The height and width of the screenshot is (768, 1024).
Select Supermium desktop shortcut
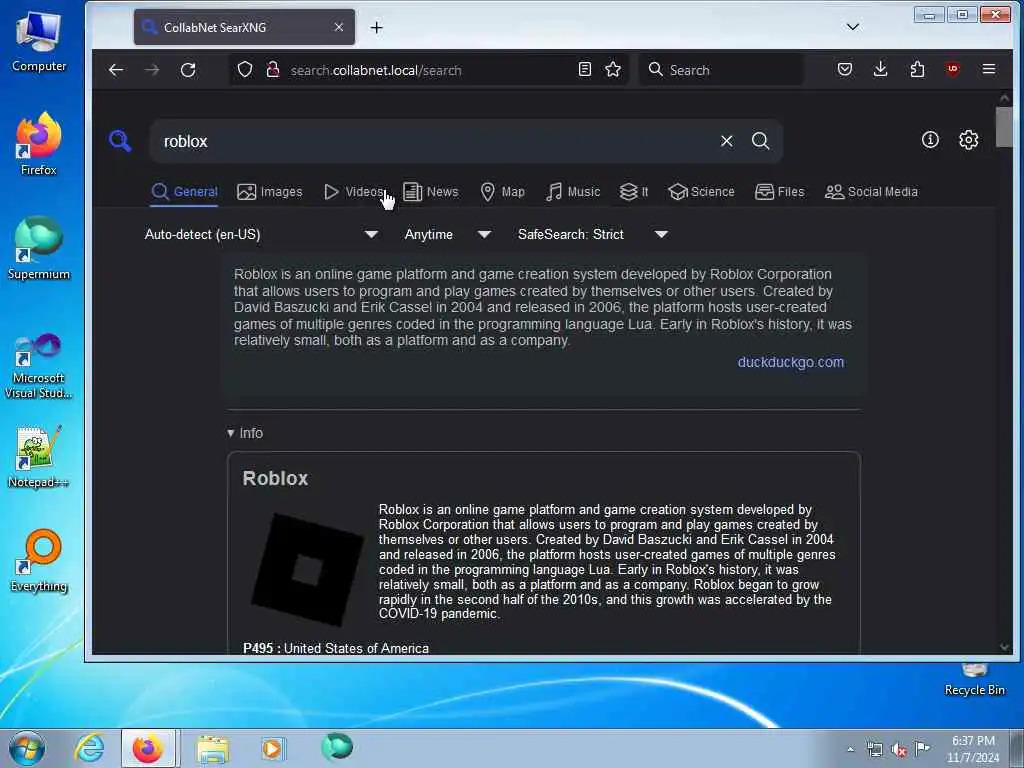tap(39, 248)
